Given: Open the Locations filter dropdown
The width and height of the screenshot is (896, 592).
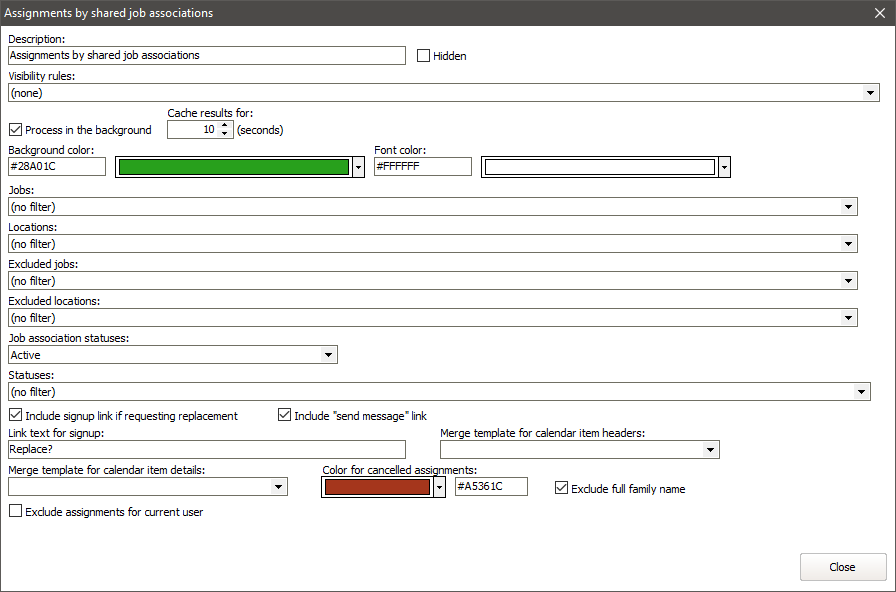Looking at the screenshot, I should point(848,244).
